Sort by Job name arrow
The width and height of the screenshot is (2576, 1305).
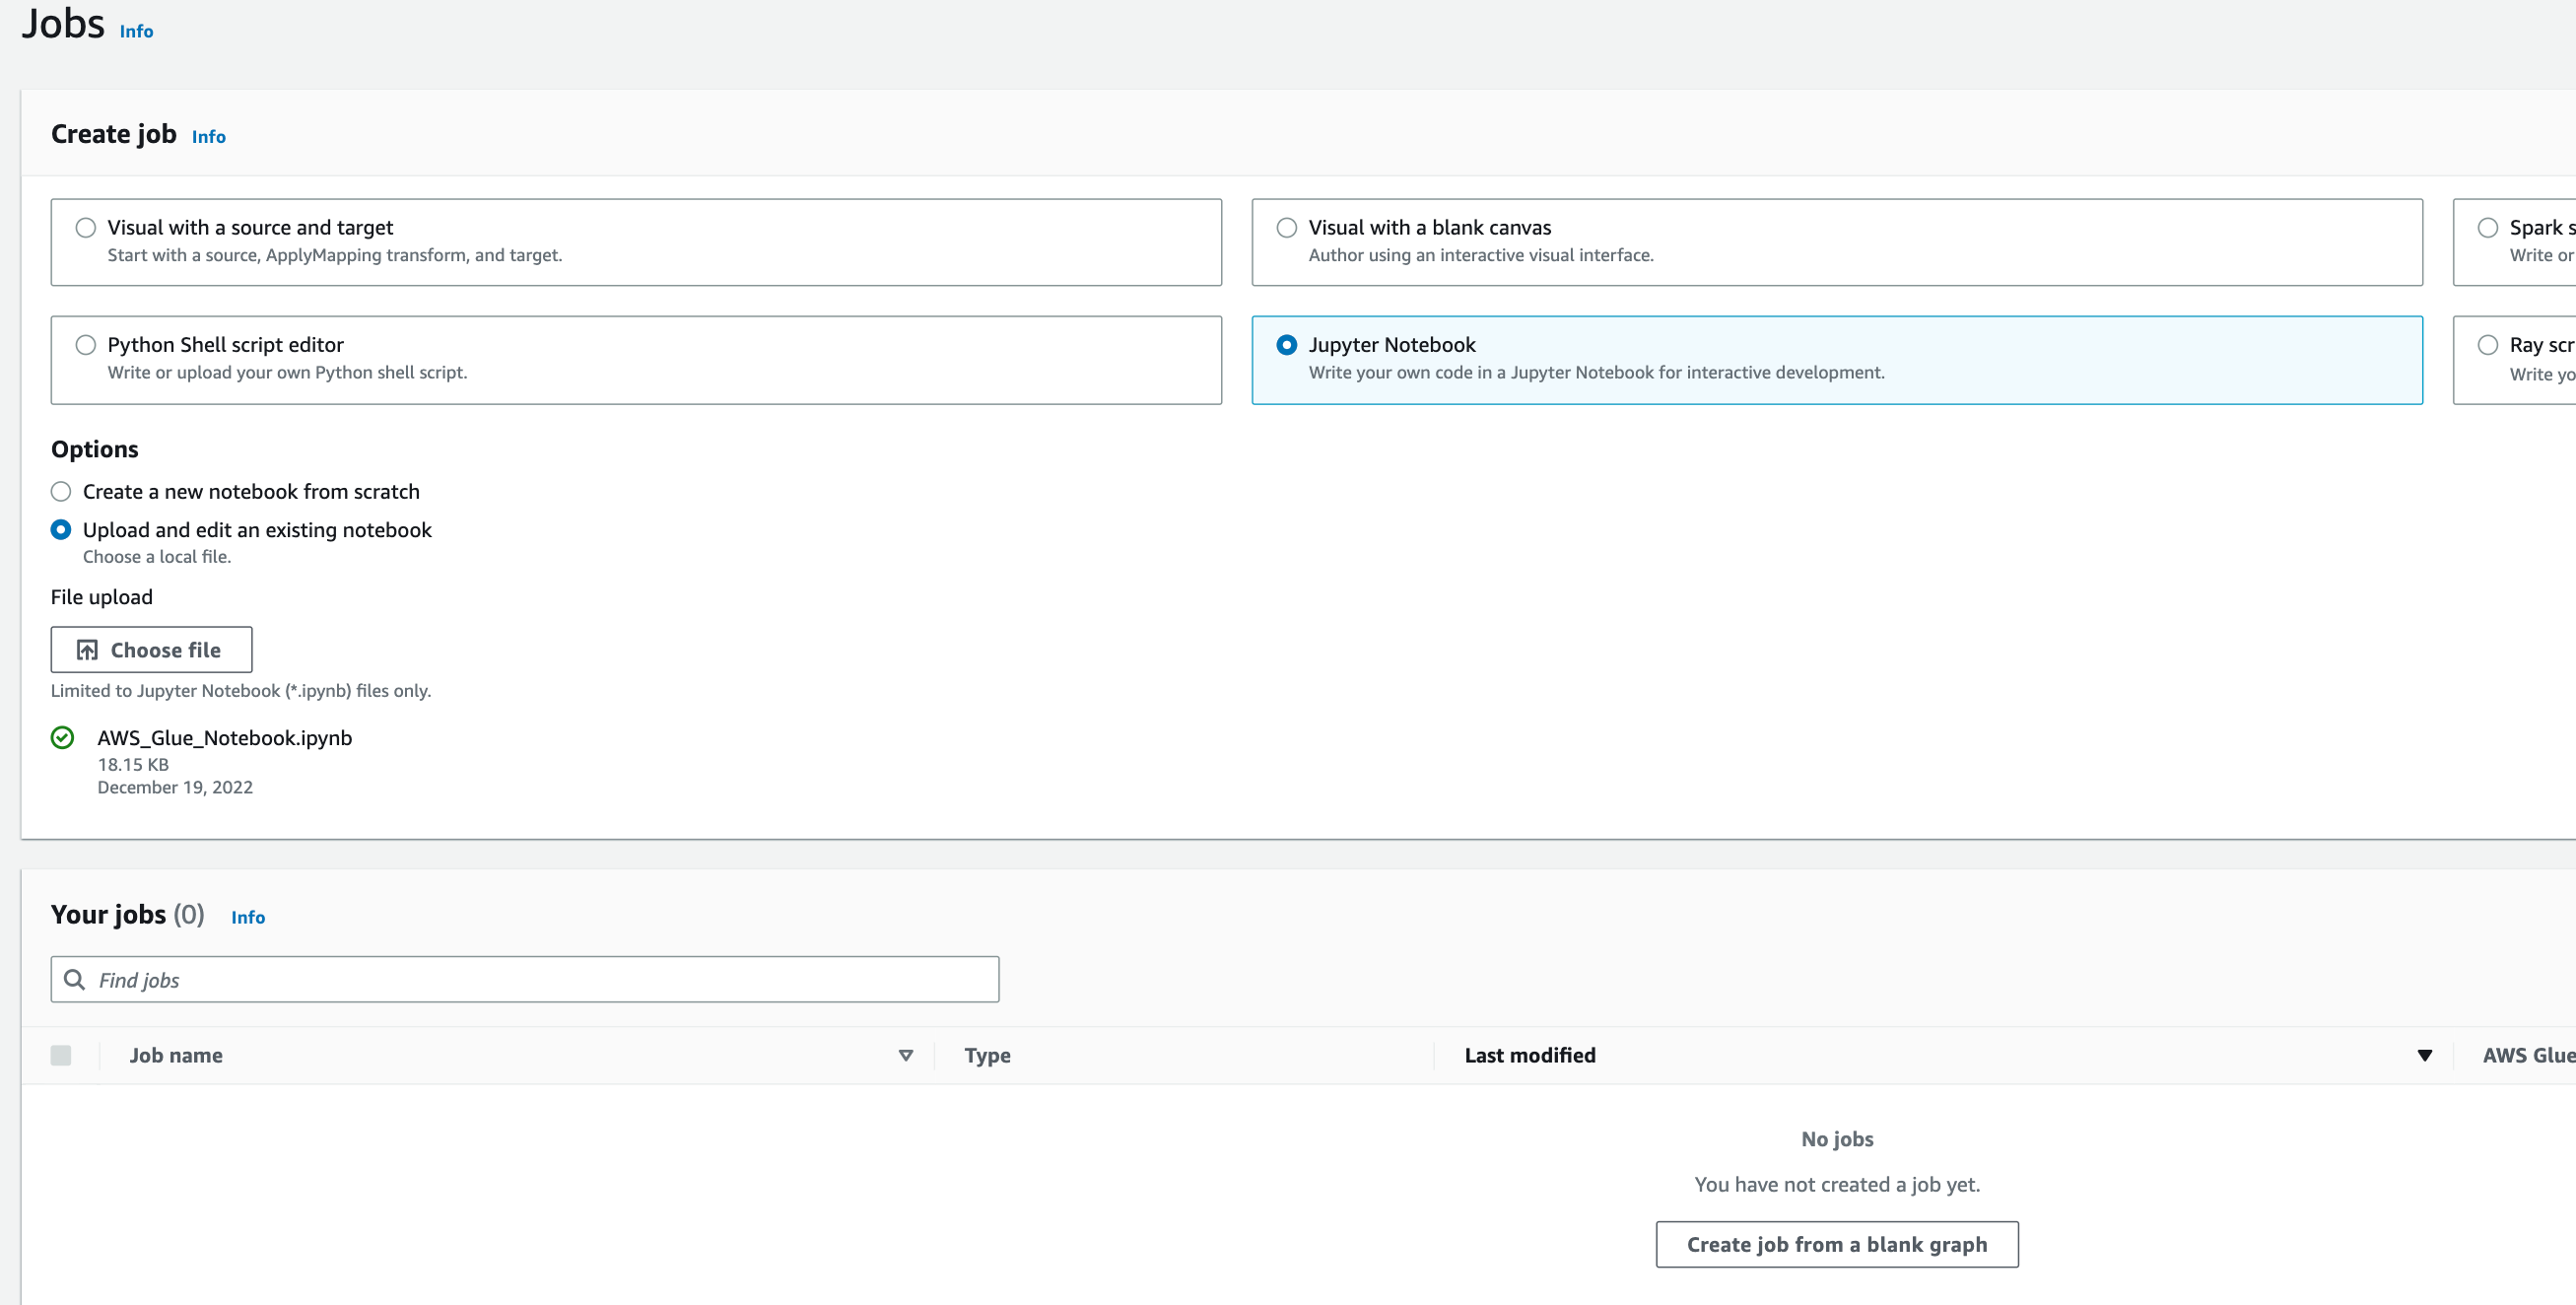pos(906,1056)
